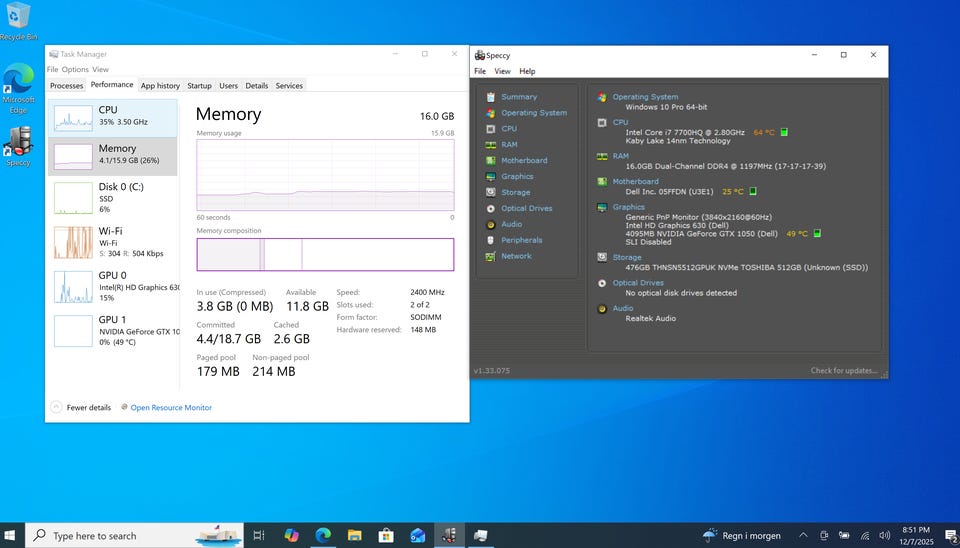Switch to the Startup tab
The width and height of the screenshot is (960, 548).
[199, 86]
